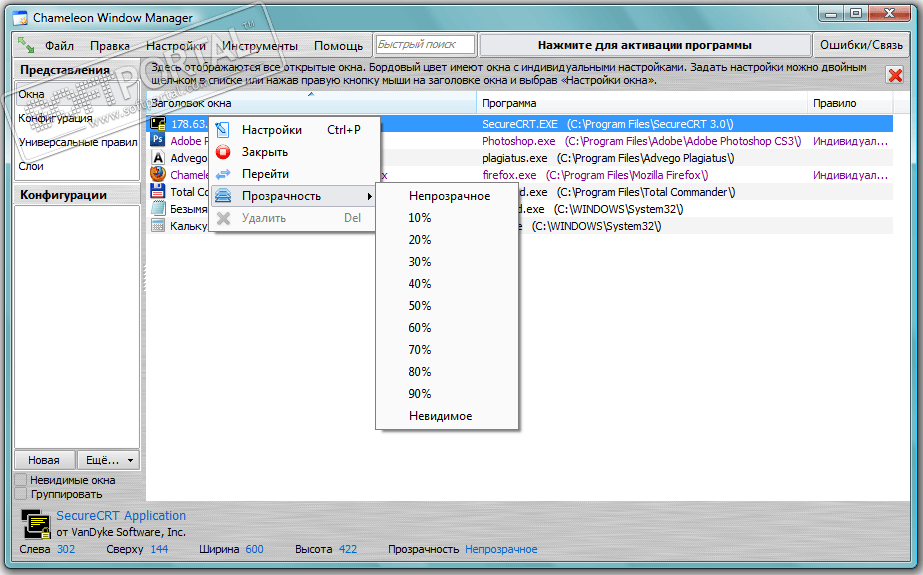
Task: Choose Настройки Ctrl+P from context menu
Action: click(293, 129)
